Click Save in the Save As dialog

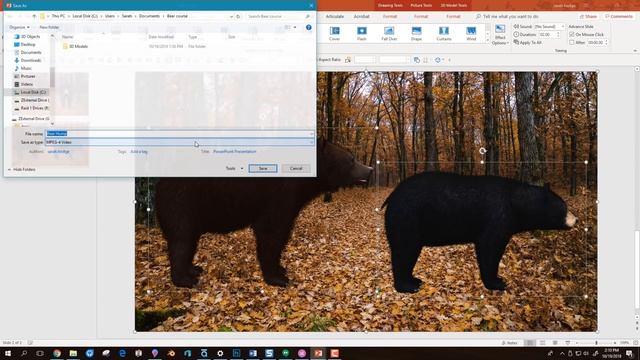pyautogui.click(x=263, y=168)
